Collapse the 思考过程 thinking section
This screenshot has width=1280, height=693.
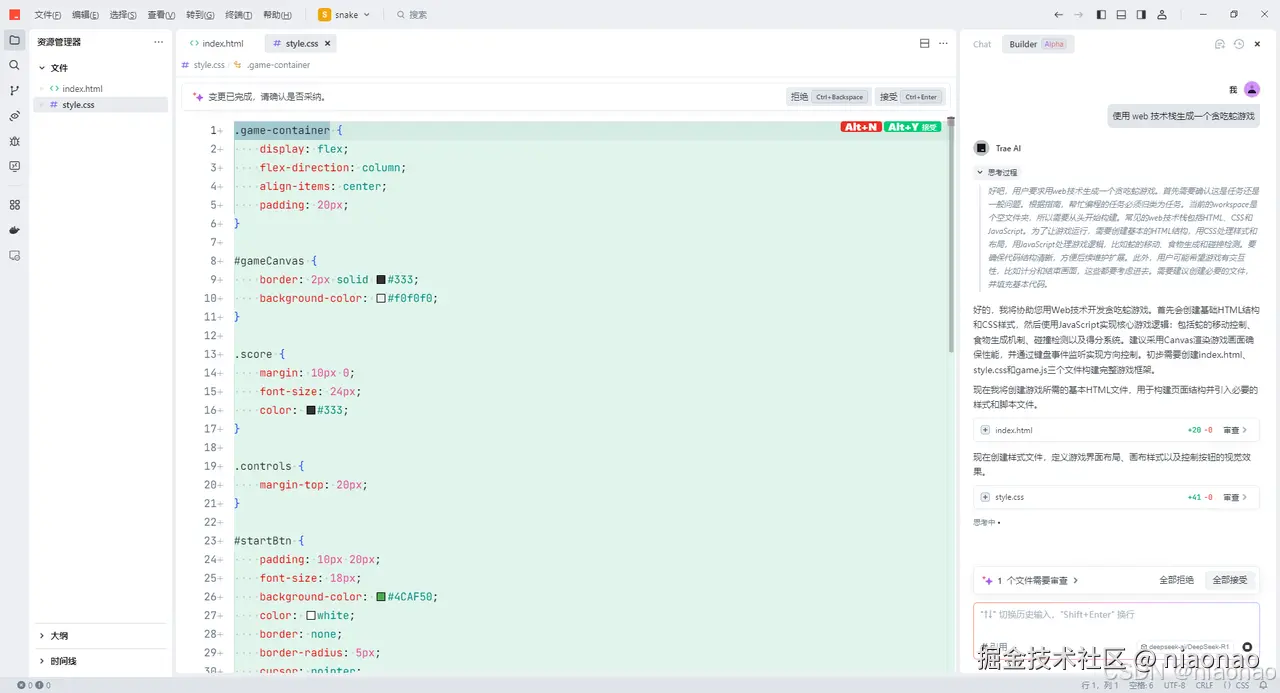point(998,172)
